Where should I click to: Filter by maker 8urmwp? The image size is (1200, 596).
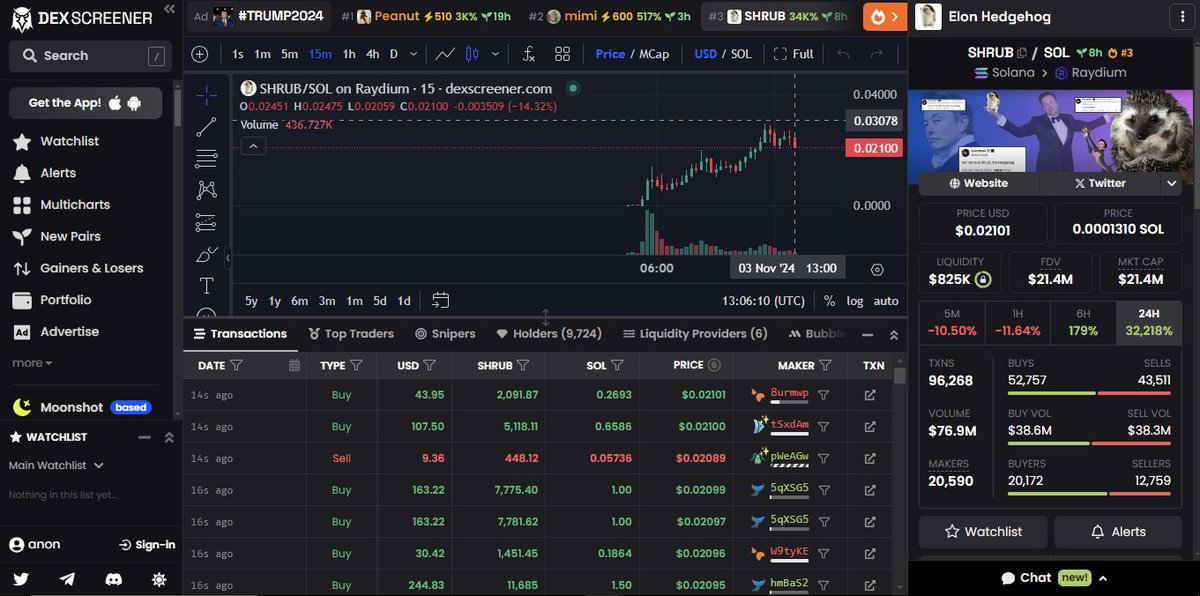coord(823,395)
